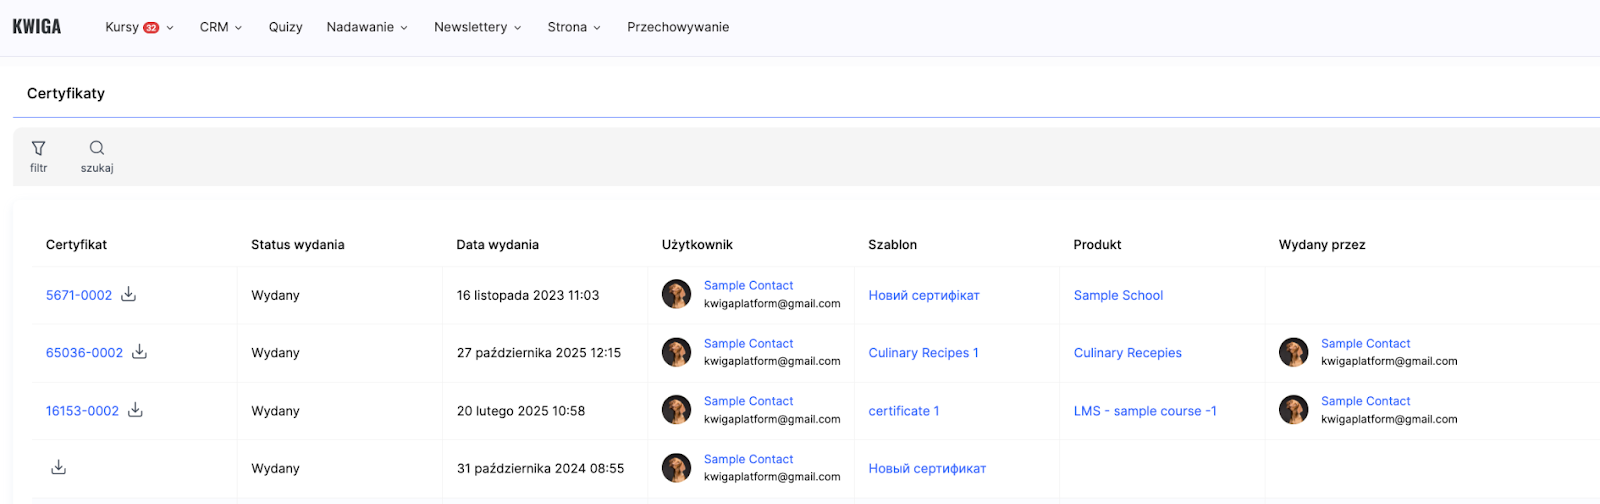Click the szukaj magnifier icon
Viewport: 1600px width, 504px height.
(97, 149)
